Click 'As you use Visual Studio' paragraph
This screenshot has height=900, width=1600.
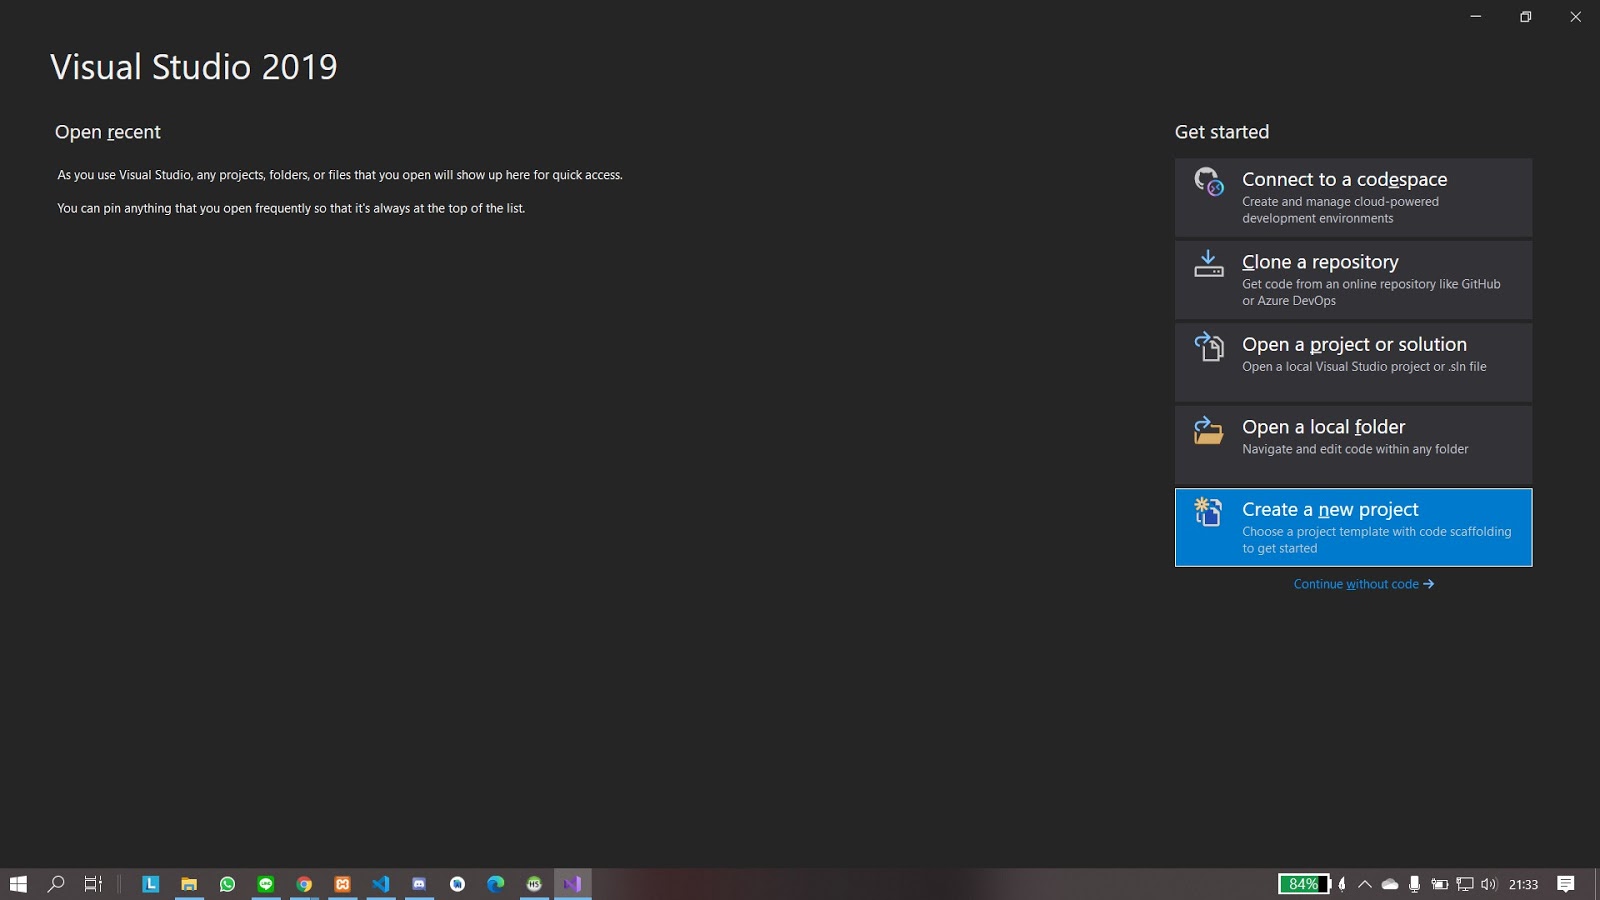[340, 175]
